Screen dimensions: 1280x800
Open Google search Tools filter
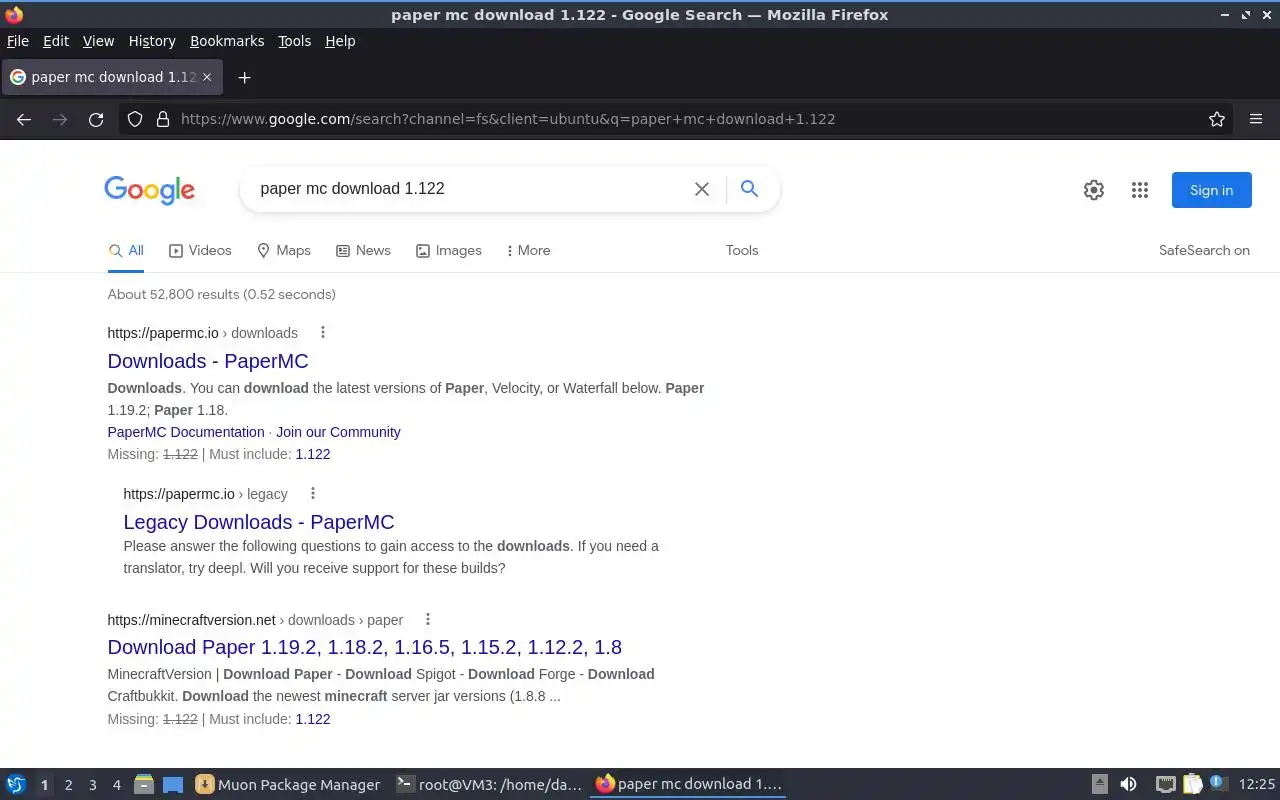click(742, 250)
